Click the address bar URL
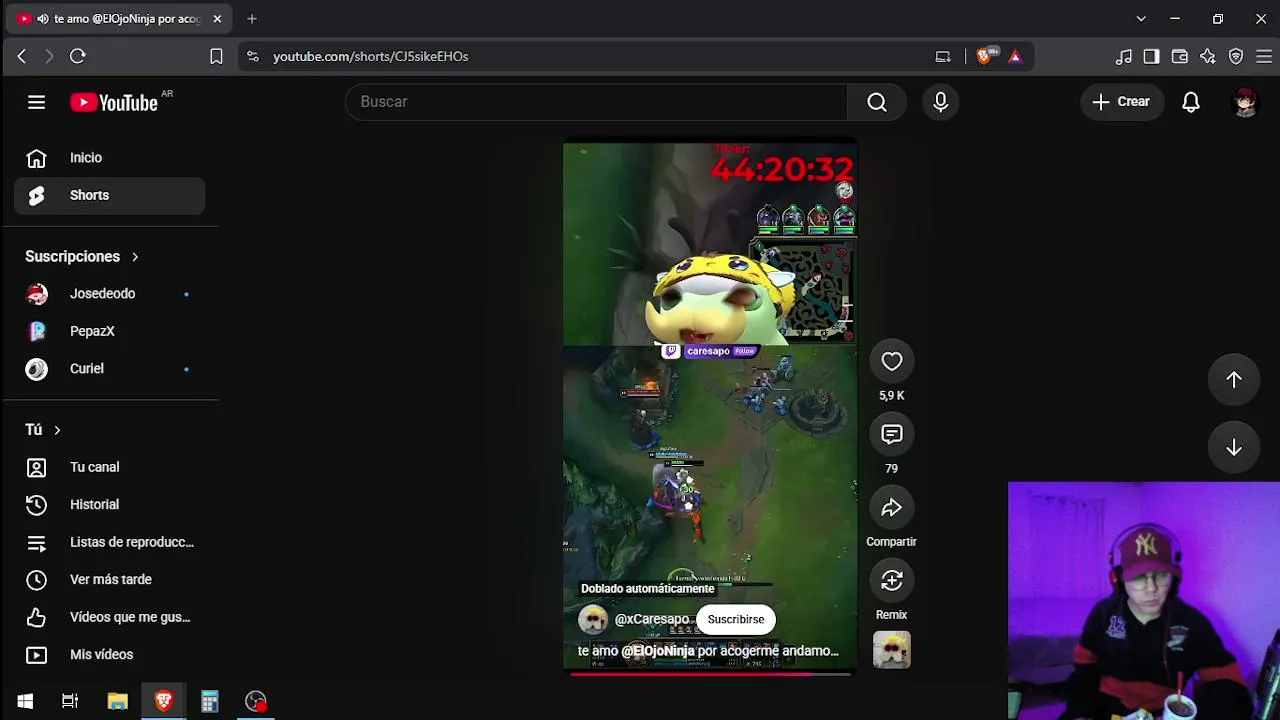The image size is (1280, 720). click(x=371, y=56)
